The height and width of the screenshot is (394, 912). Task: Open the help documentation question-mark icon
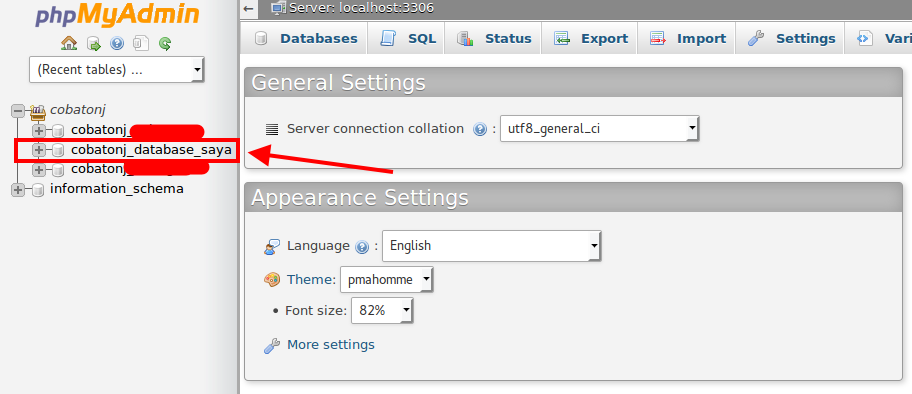[117, 44]
